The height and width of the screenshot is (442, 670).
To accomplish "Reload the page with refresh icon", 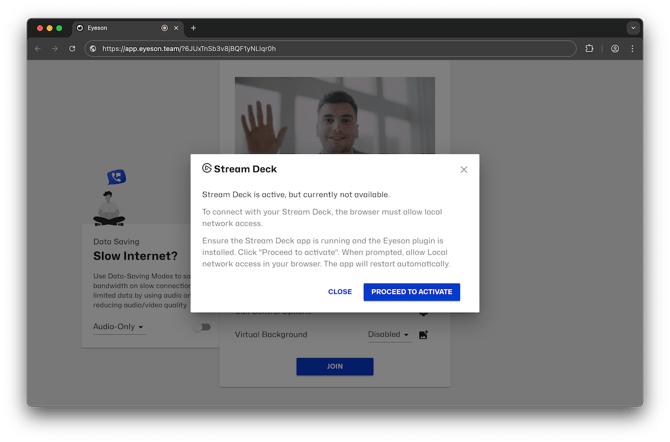I will point(72,49).
